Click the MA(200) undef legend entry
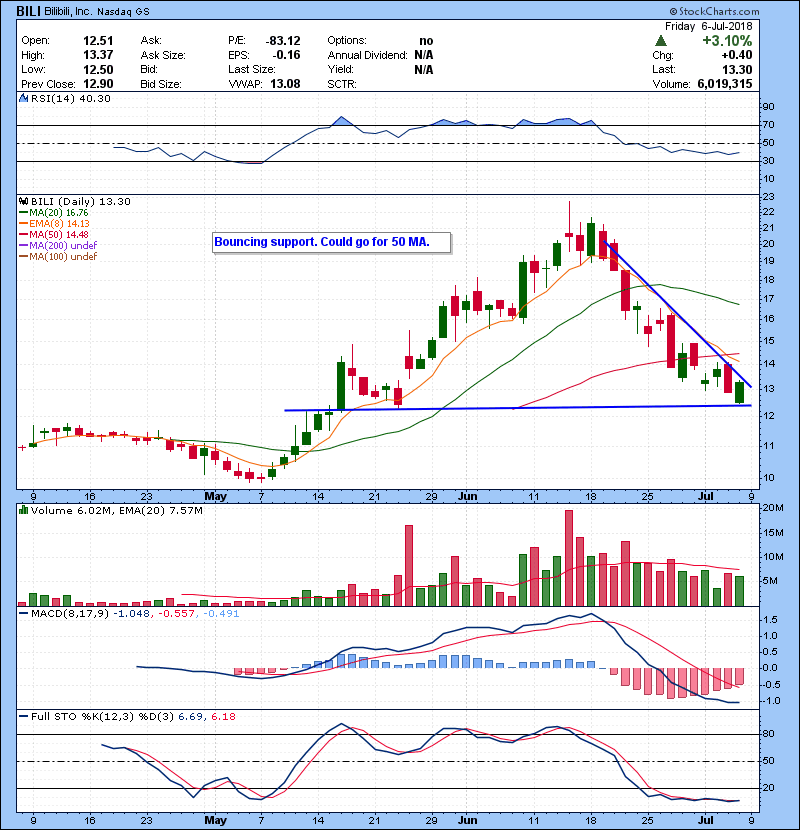Viewport: 800px width, 830px height. pyautogui.click(x=58, y=245)
